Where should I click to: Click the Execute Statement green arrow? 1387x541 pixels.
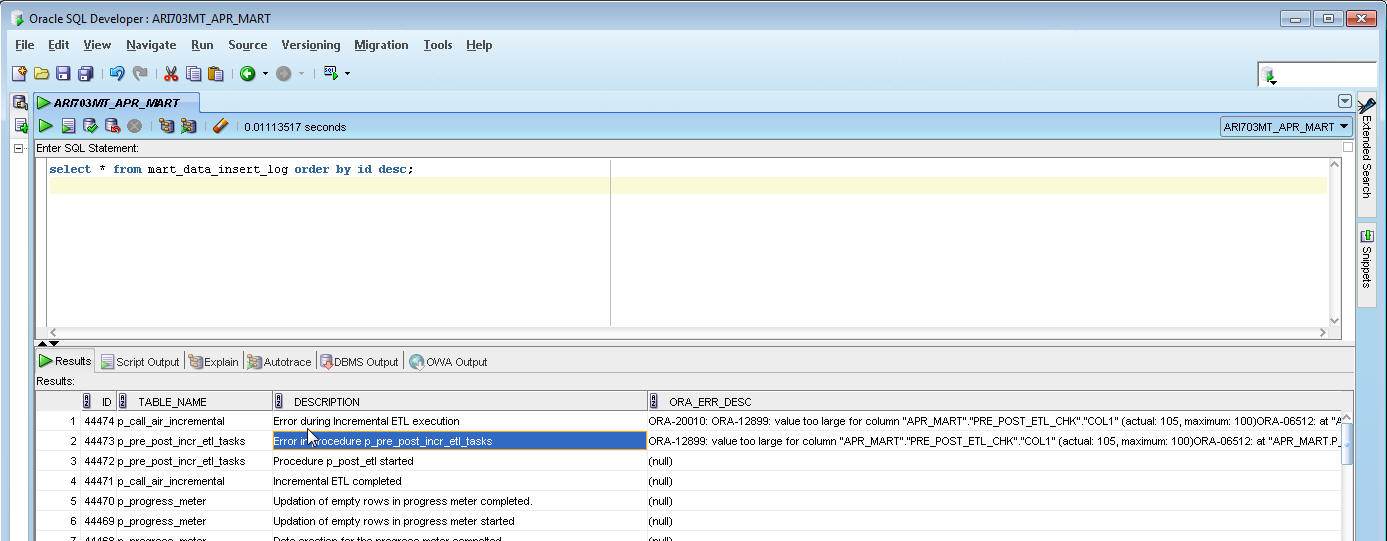pyautogui.click(x=45, y=126)
